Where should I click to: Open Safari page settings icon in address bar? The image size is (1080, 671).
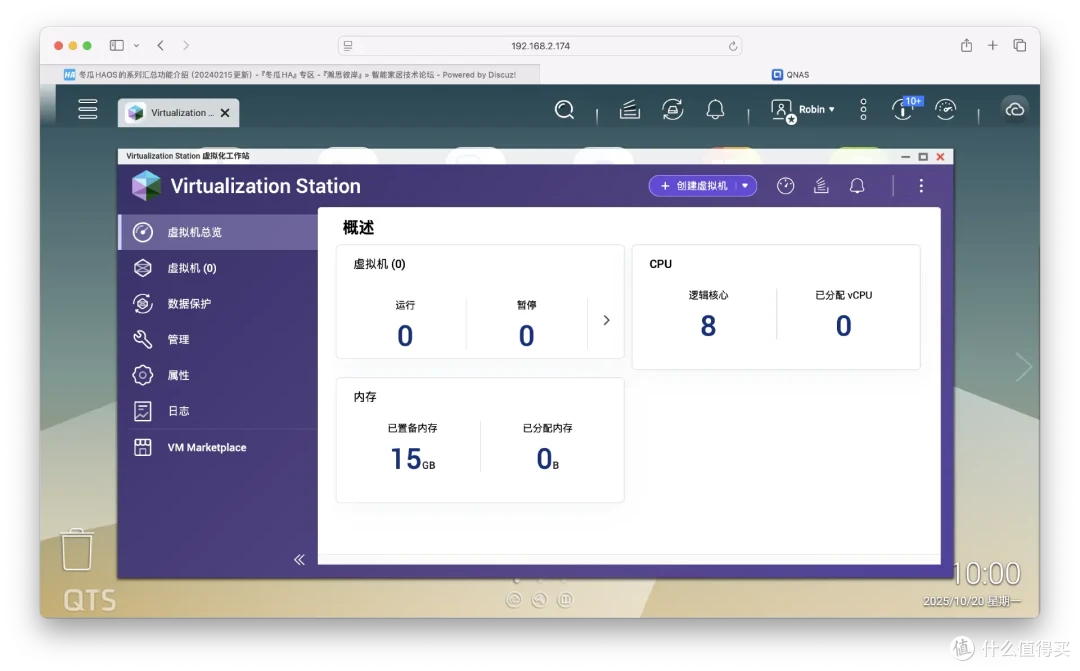348,46
